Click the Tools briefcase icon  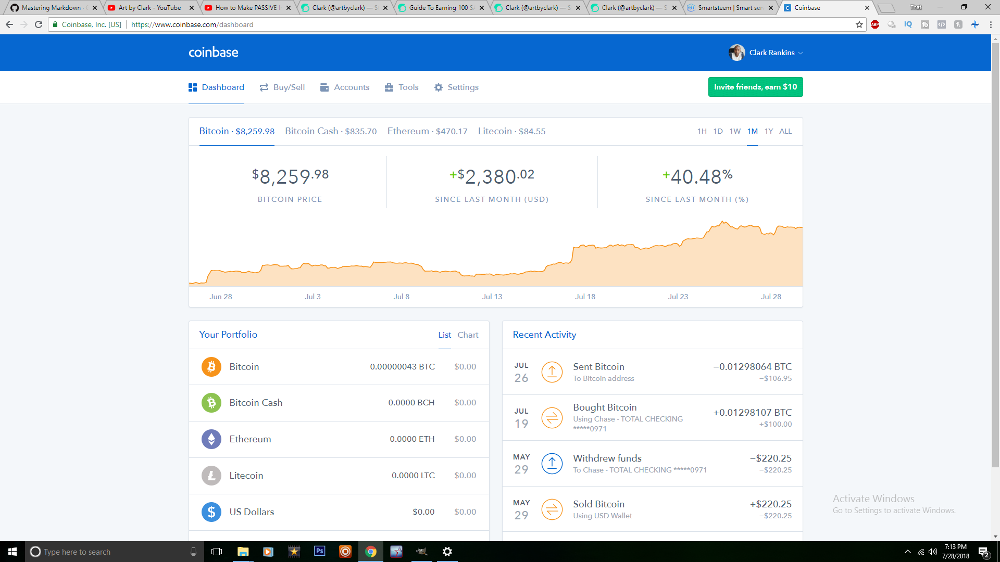point(389,87)
